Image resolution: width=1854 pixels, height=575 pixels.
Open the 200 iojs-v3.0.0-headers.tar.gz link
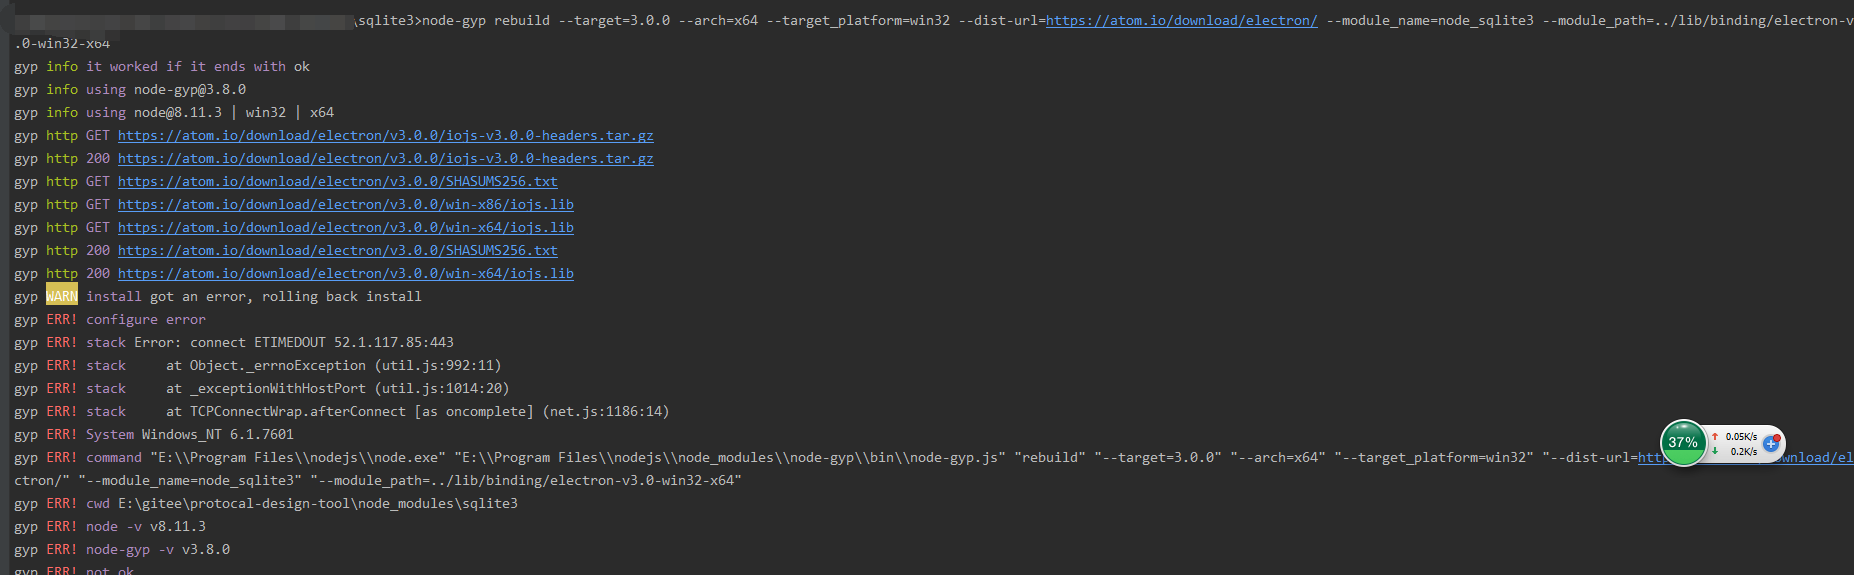tap(385, 158)
